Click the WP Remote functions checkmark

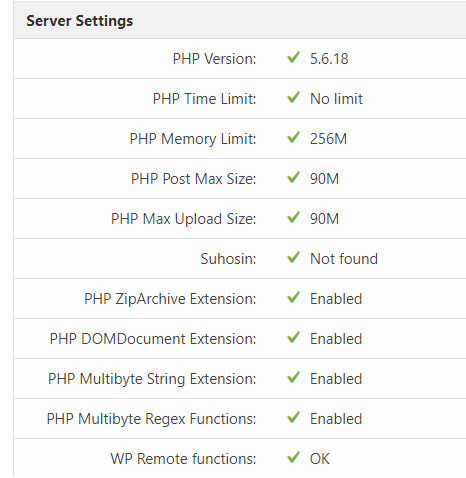(x=293, y=458)
